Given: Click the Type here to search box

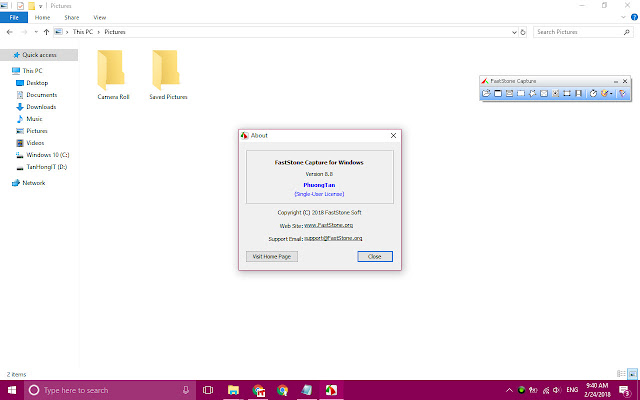Looking at the screenshot, I should coord(110,390).
